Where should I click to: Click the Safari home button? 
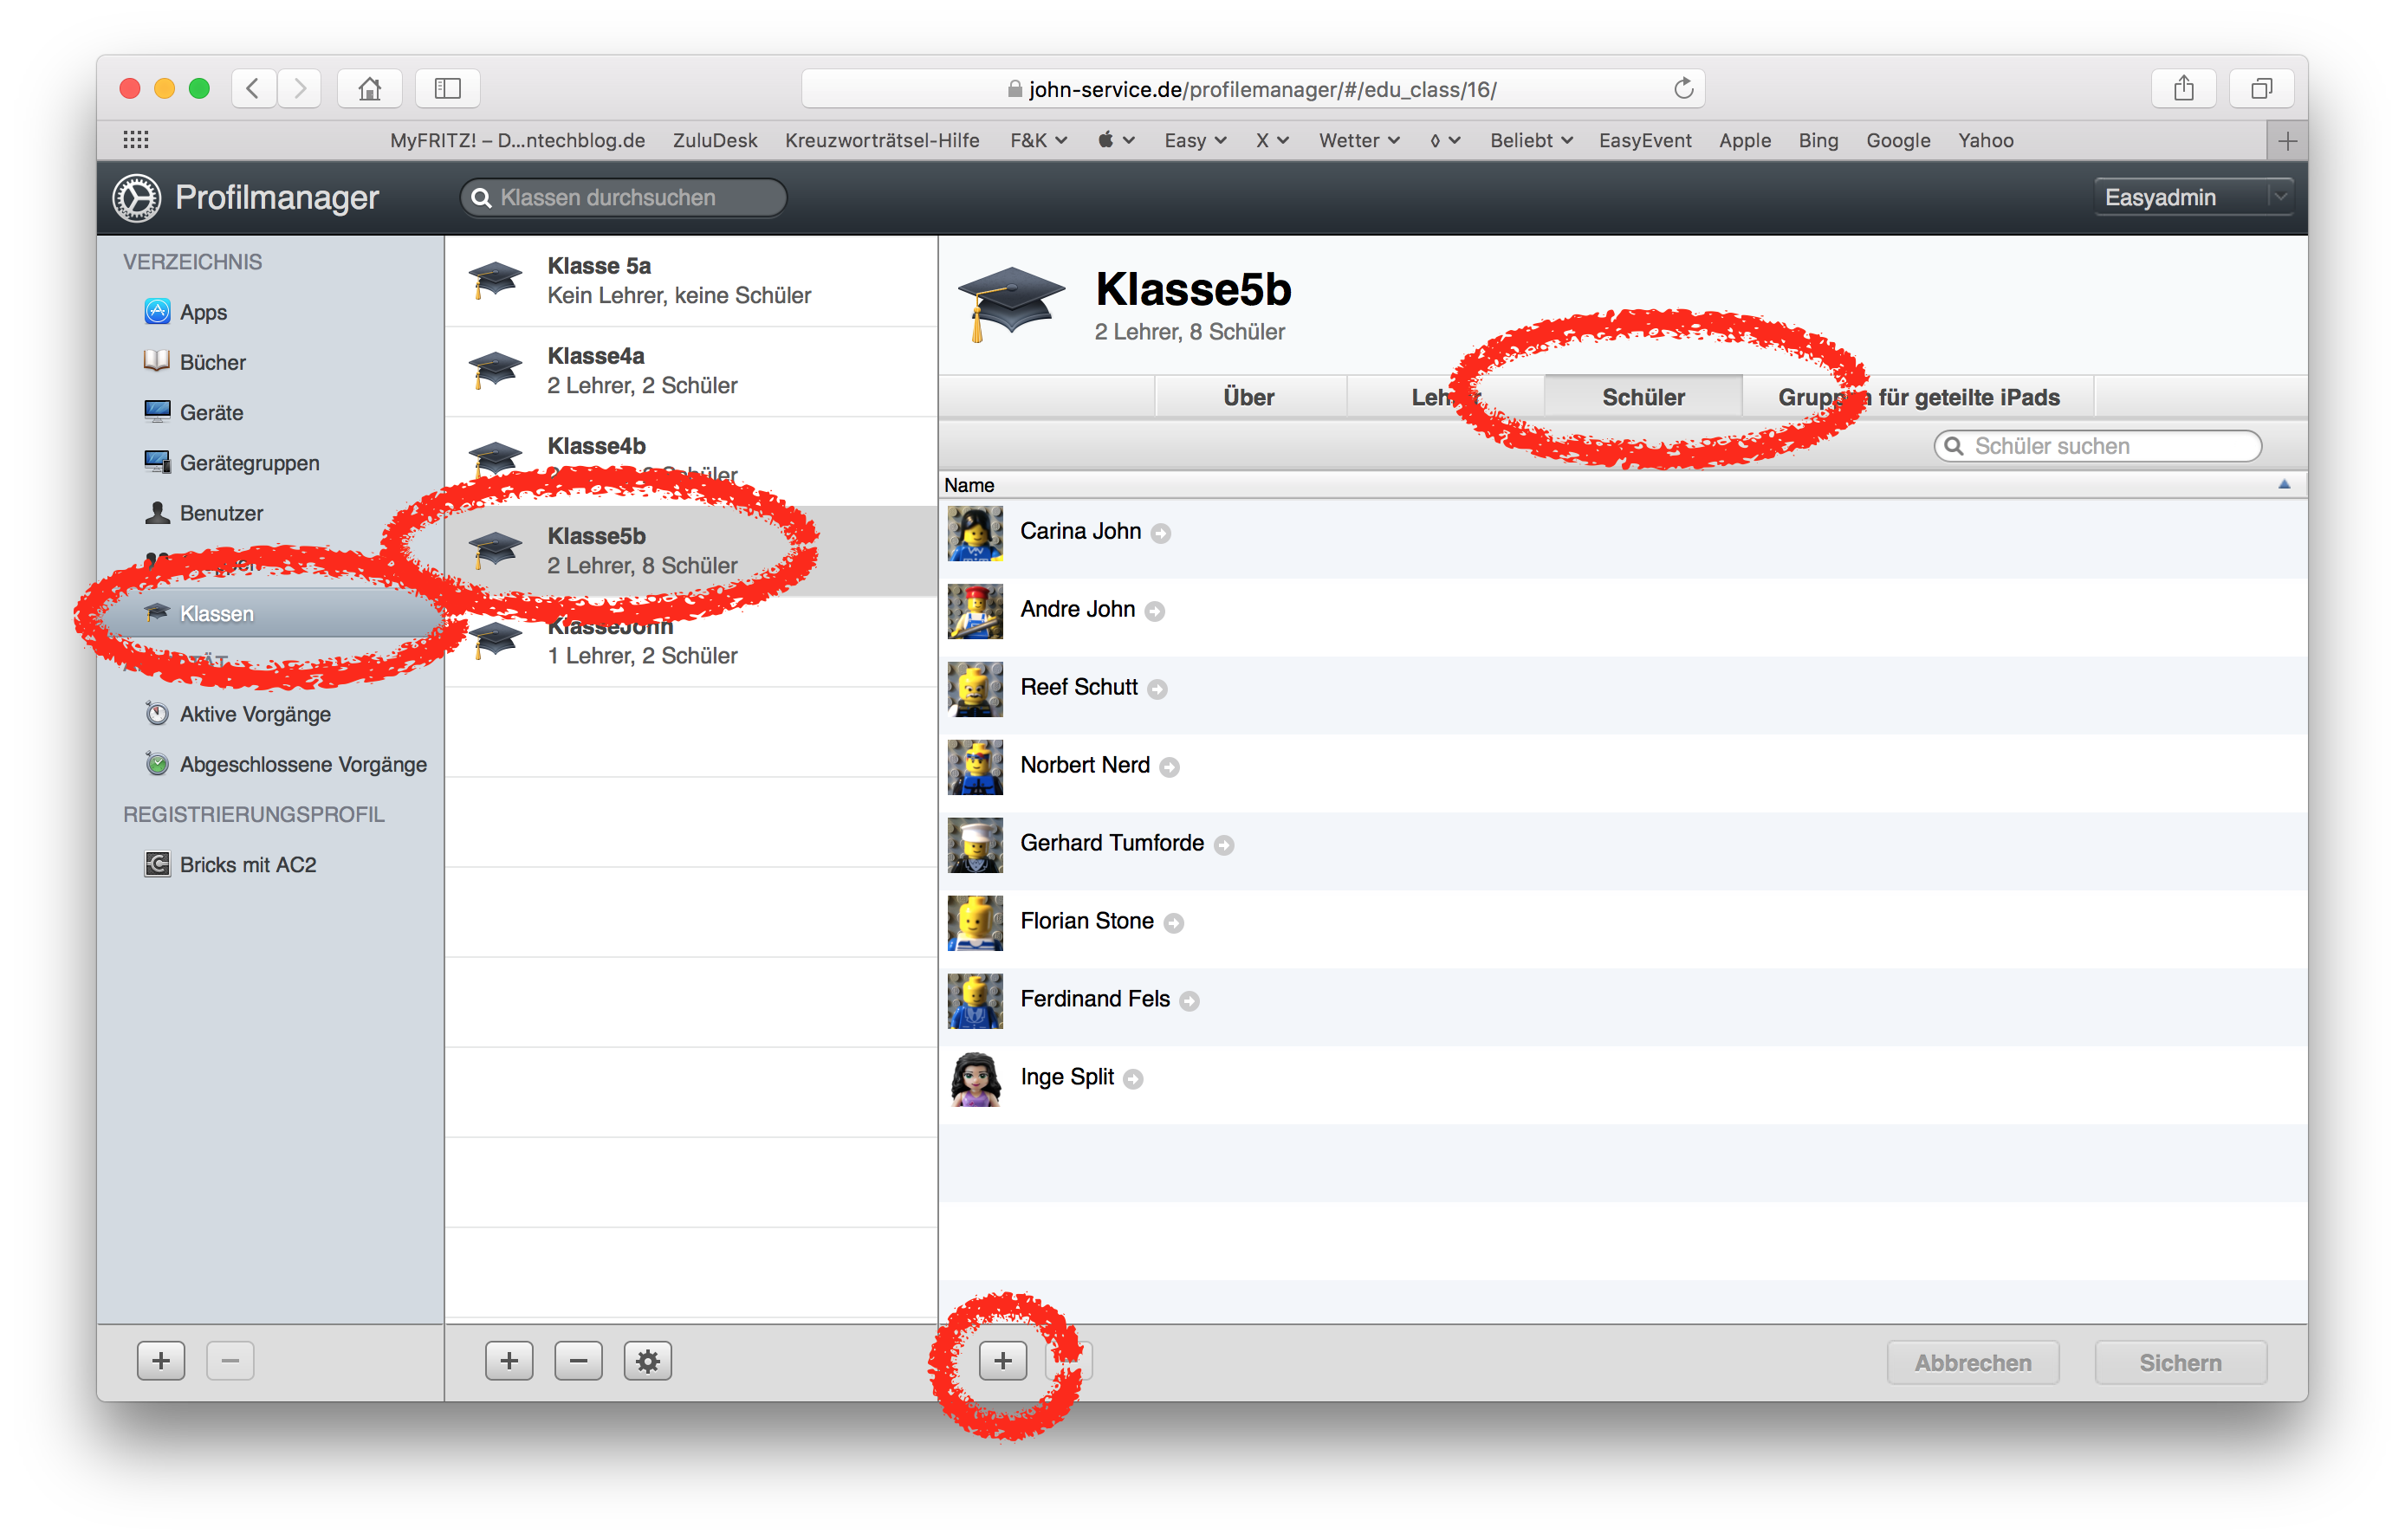[369, 88]
